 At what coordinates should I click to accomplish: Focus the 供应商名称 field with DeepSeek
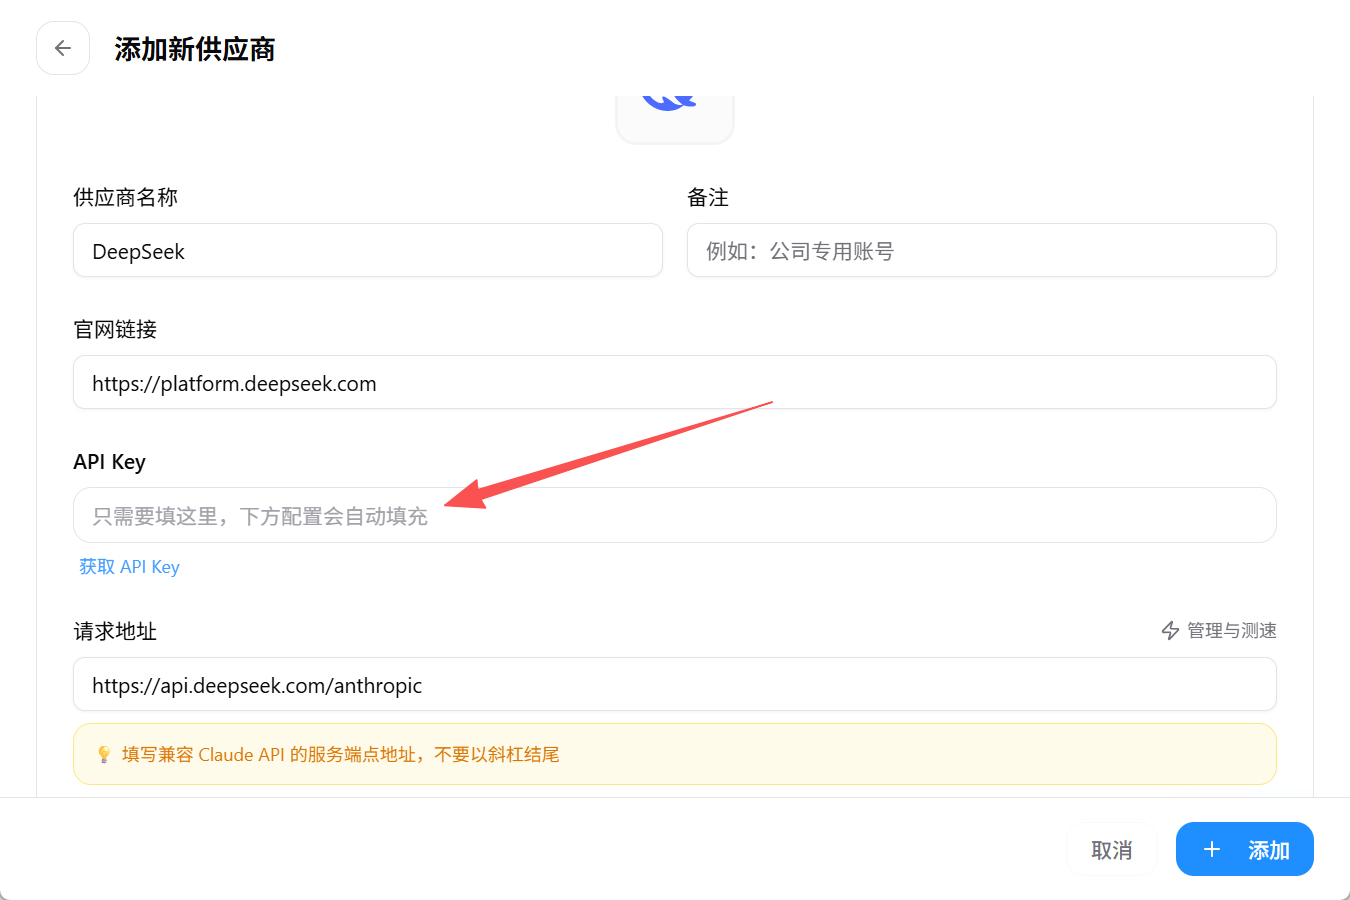(x=368, y=250)
